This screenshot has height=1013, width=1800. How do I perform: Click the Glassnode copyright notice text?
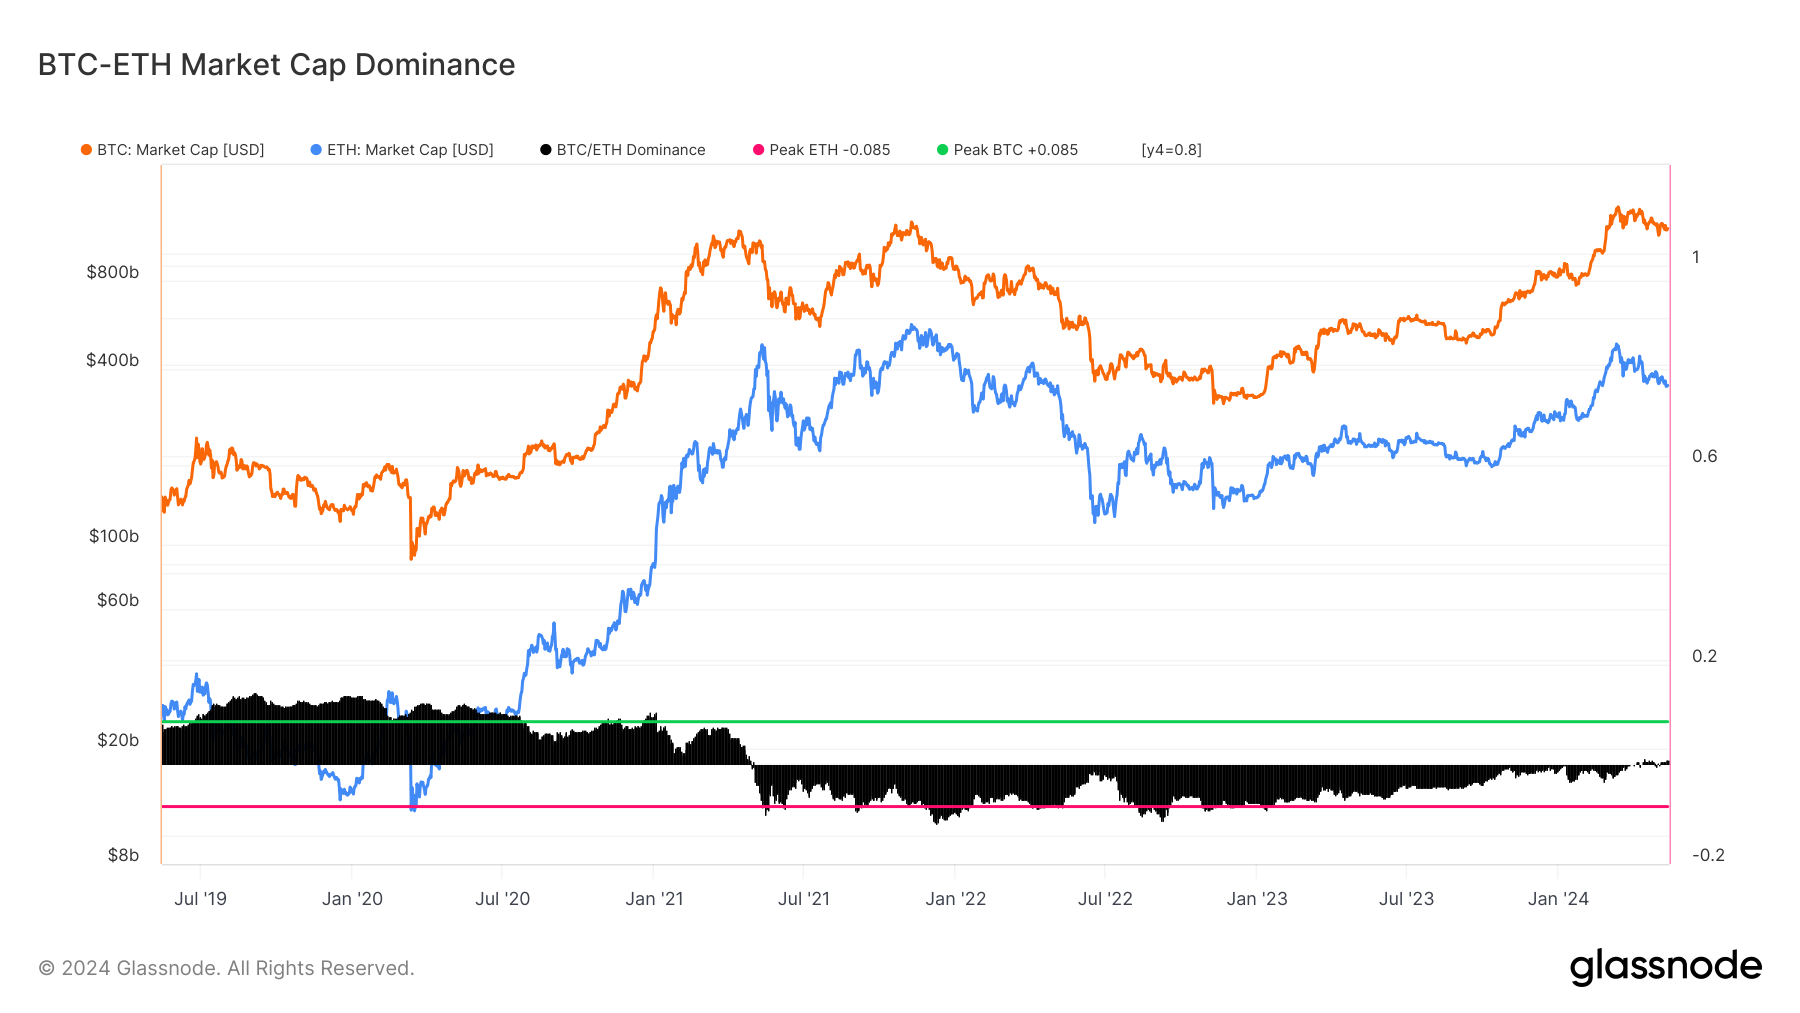click(226, 968)
